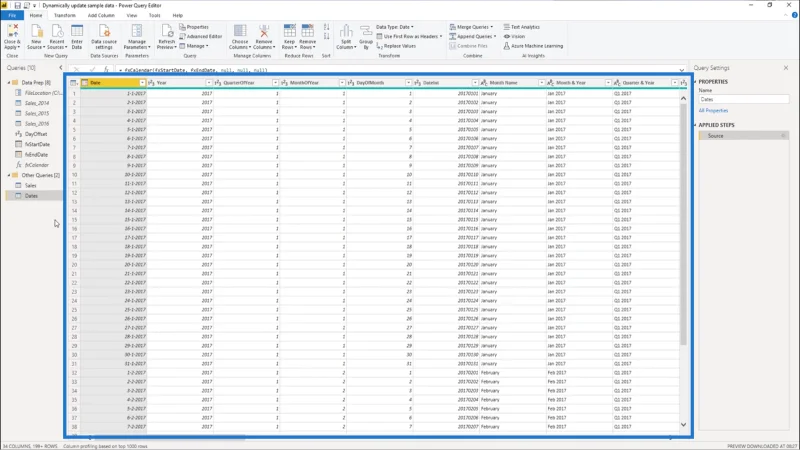The width and height of the screenshot is (800, 450).
Task: Open the New Source button
Action: 36,37
